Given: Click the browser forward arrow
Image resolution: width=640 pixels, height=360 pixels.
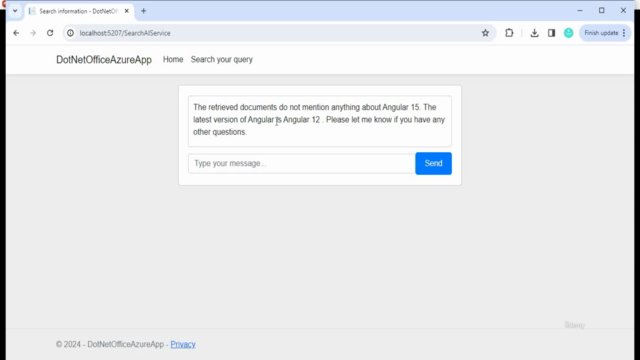Looking at the screenshot, I should pos(33,33).
